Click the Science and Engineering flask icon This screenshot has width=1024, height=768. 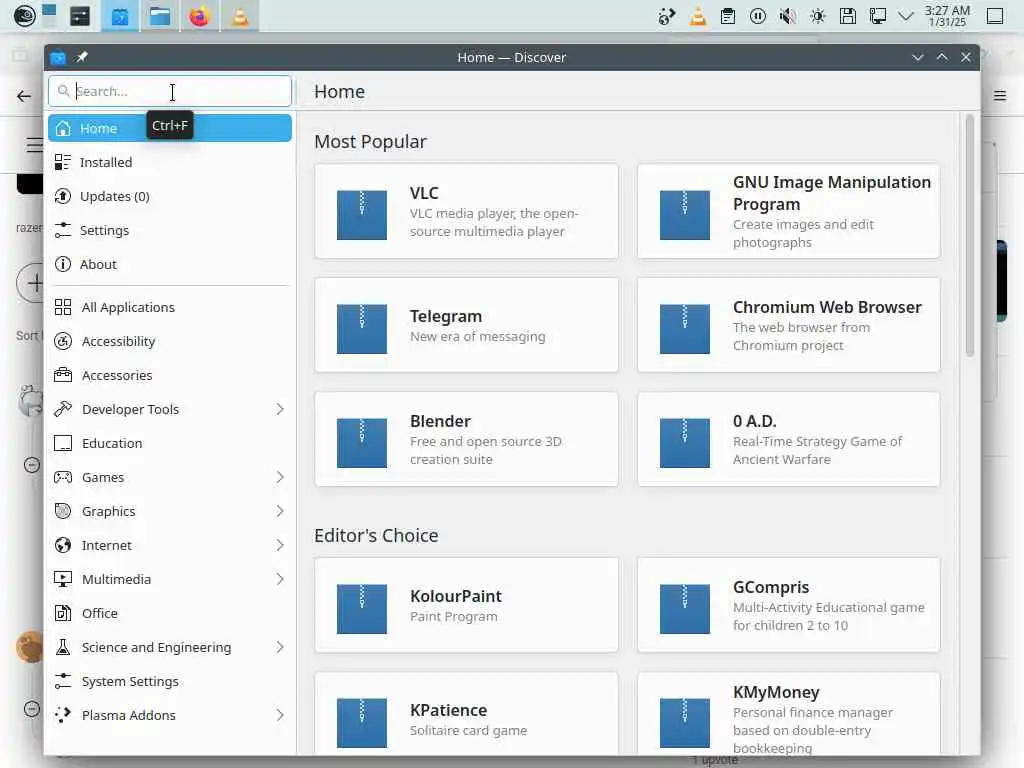(x=63, y=647)
